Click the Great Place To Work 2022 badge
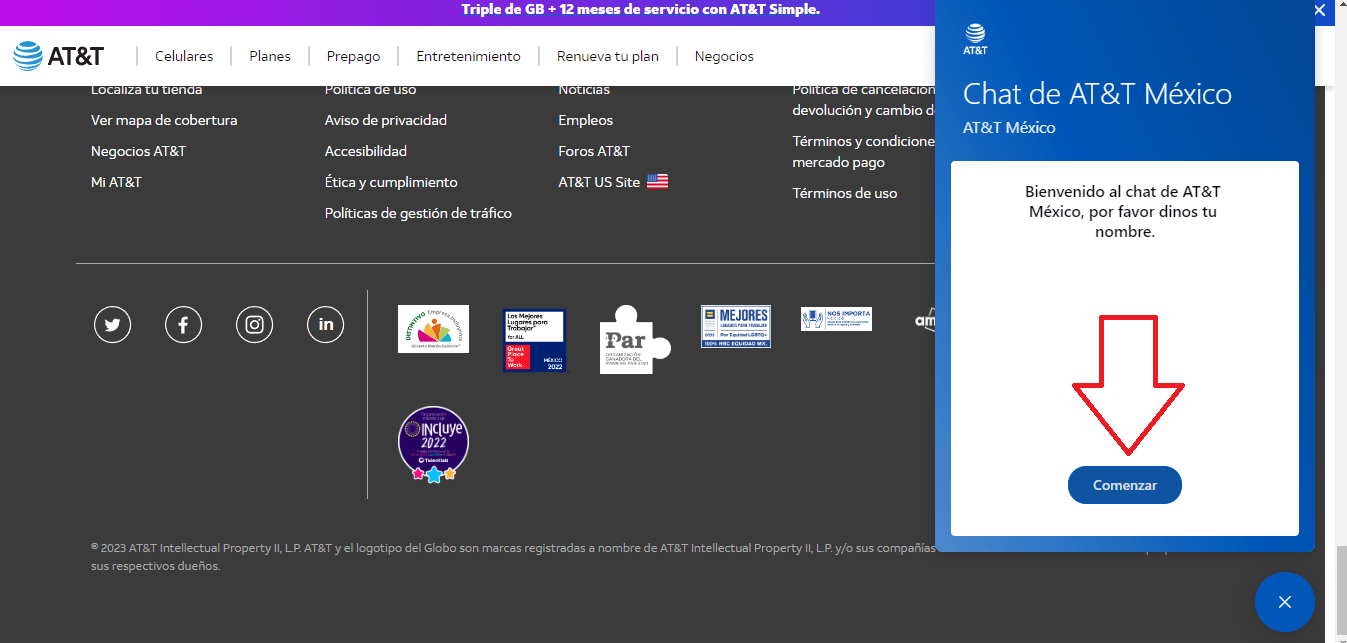The width and height of the screenshot is (1347, 643). 534,340
